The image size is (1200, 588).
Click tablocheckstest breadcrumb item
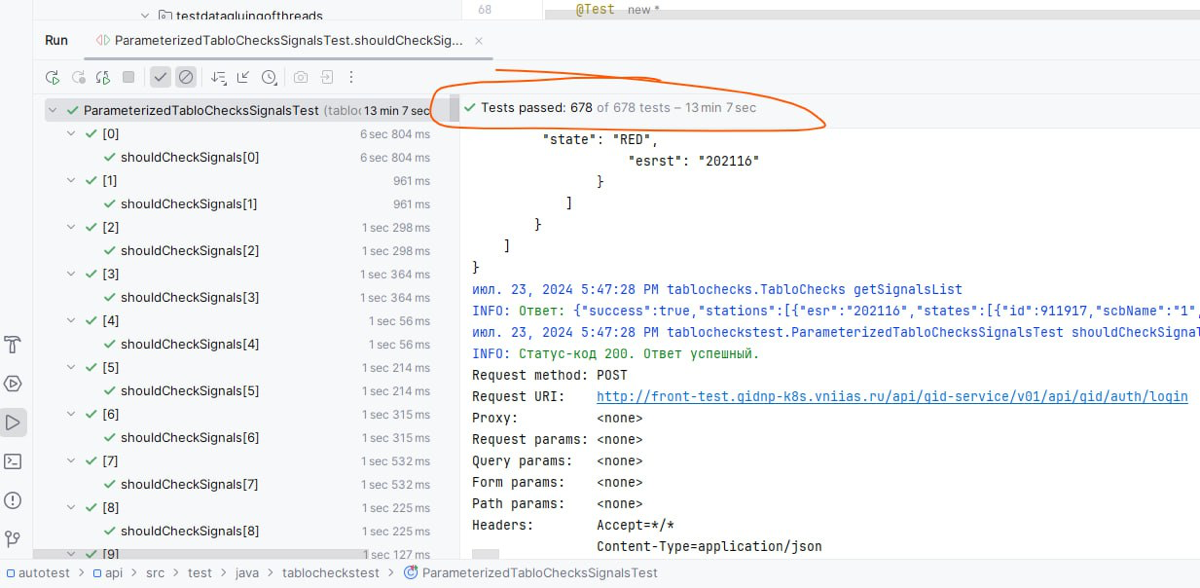pos(331,573)
